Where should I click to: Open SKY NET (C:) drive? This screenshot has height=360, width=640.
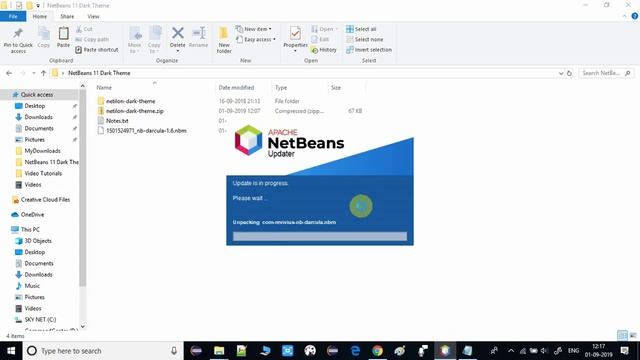[x=40, y=320]
